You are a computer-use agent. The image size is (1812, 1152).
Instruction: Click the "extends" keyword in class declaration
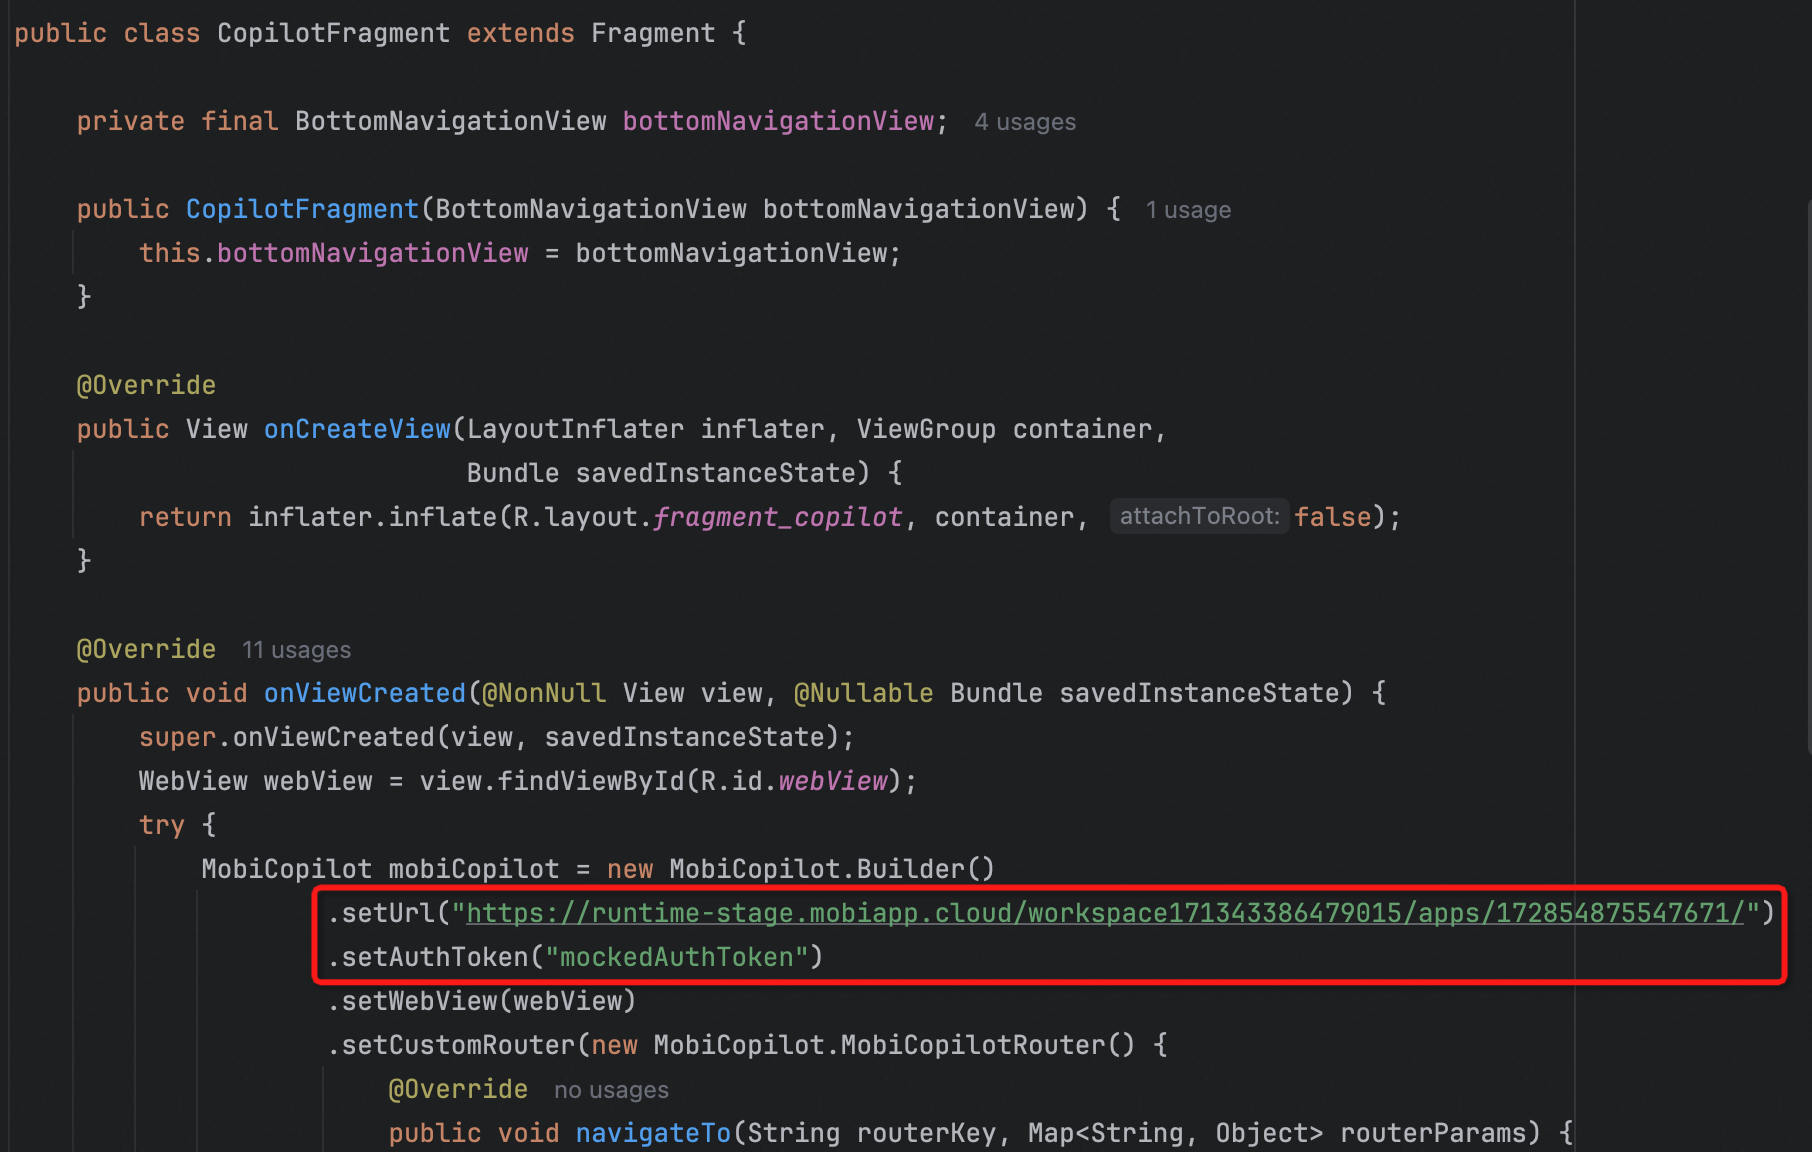(521, 33)
